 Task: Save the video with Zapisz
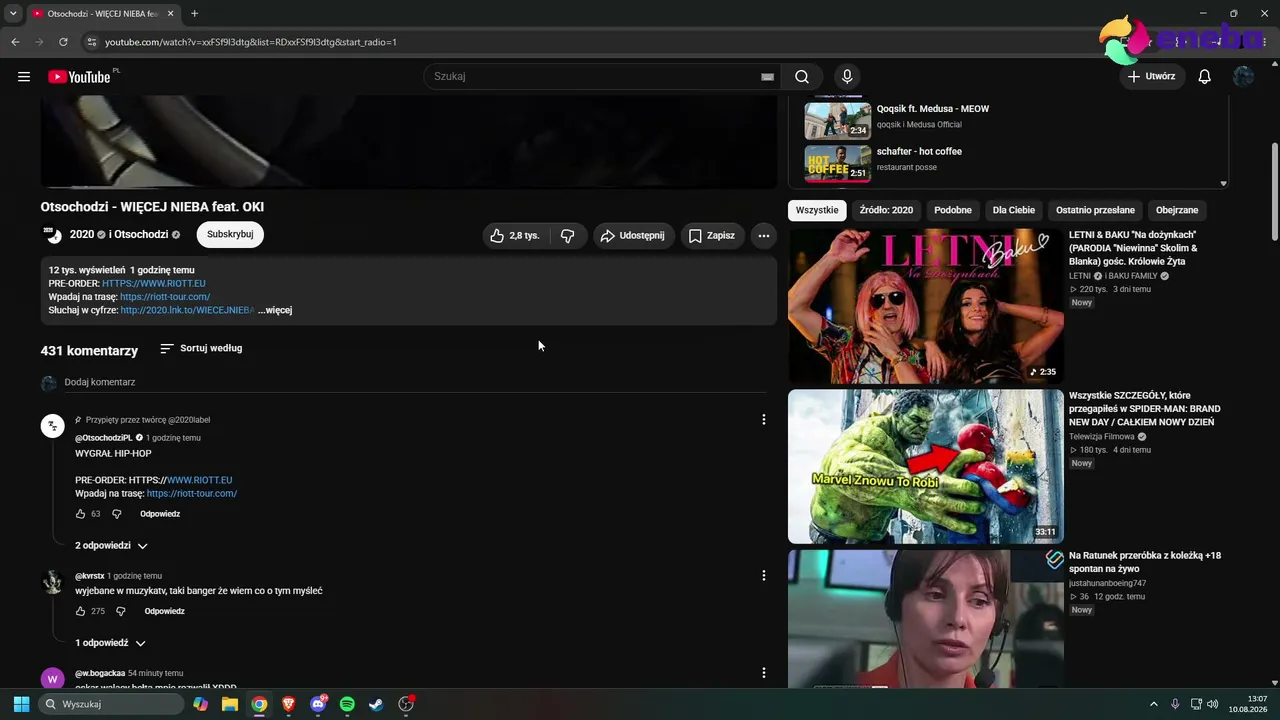click(x=712, y=236)
